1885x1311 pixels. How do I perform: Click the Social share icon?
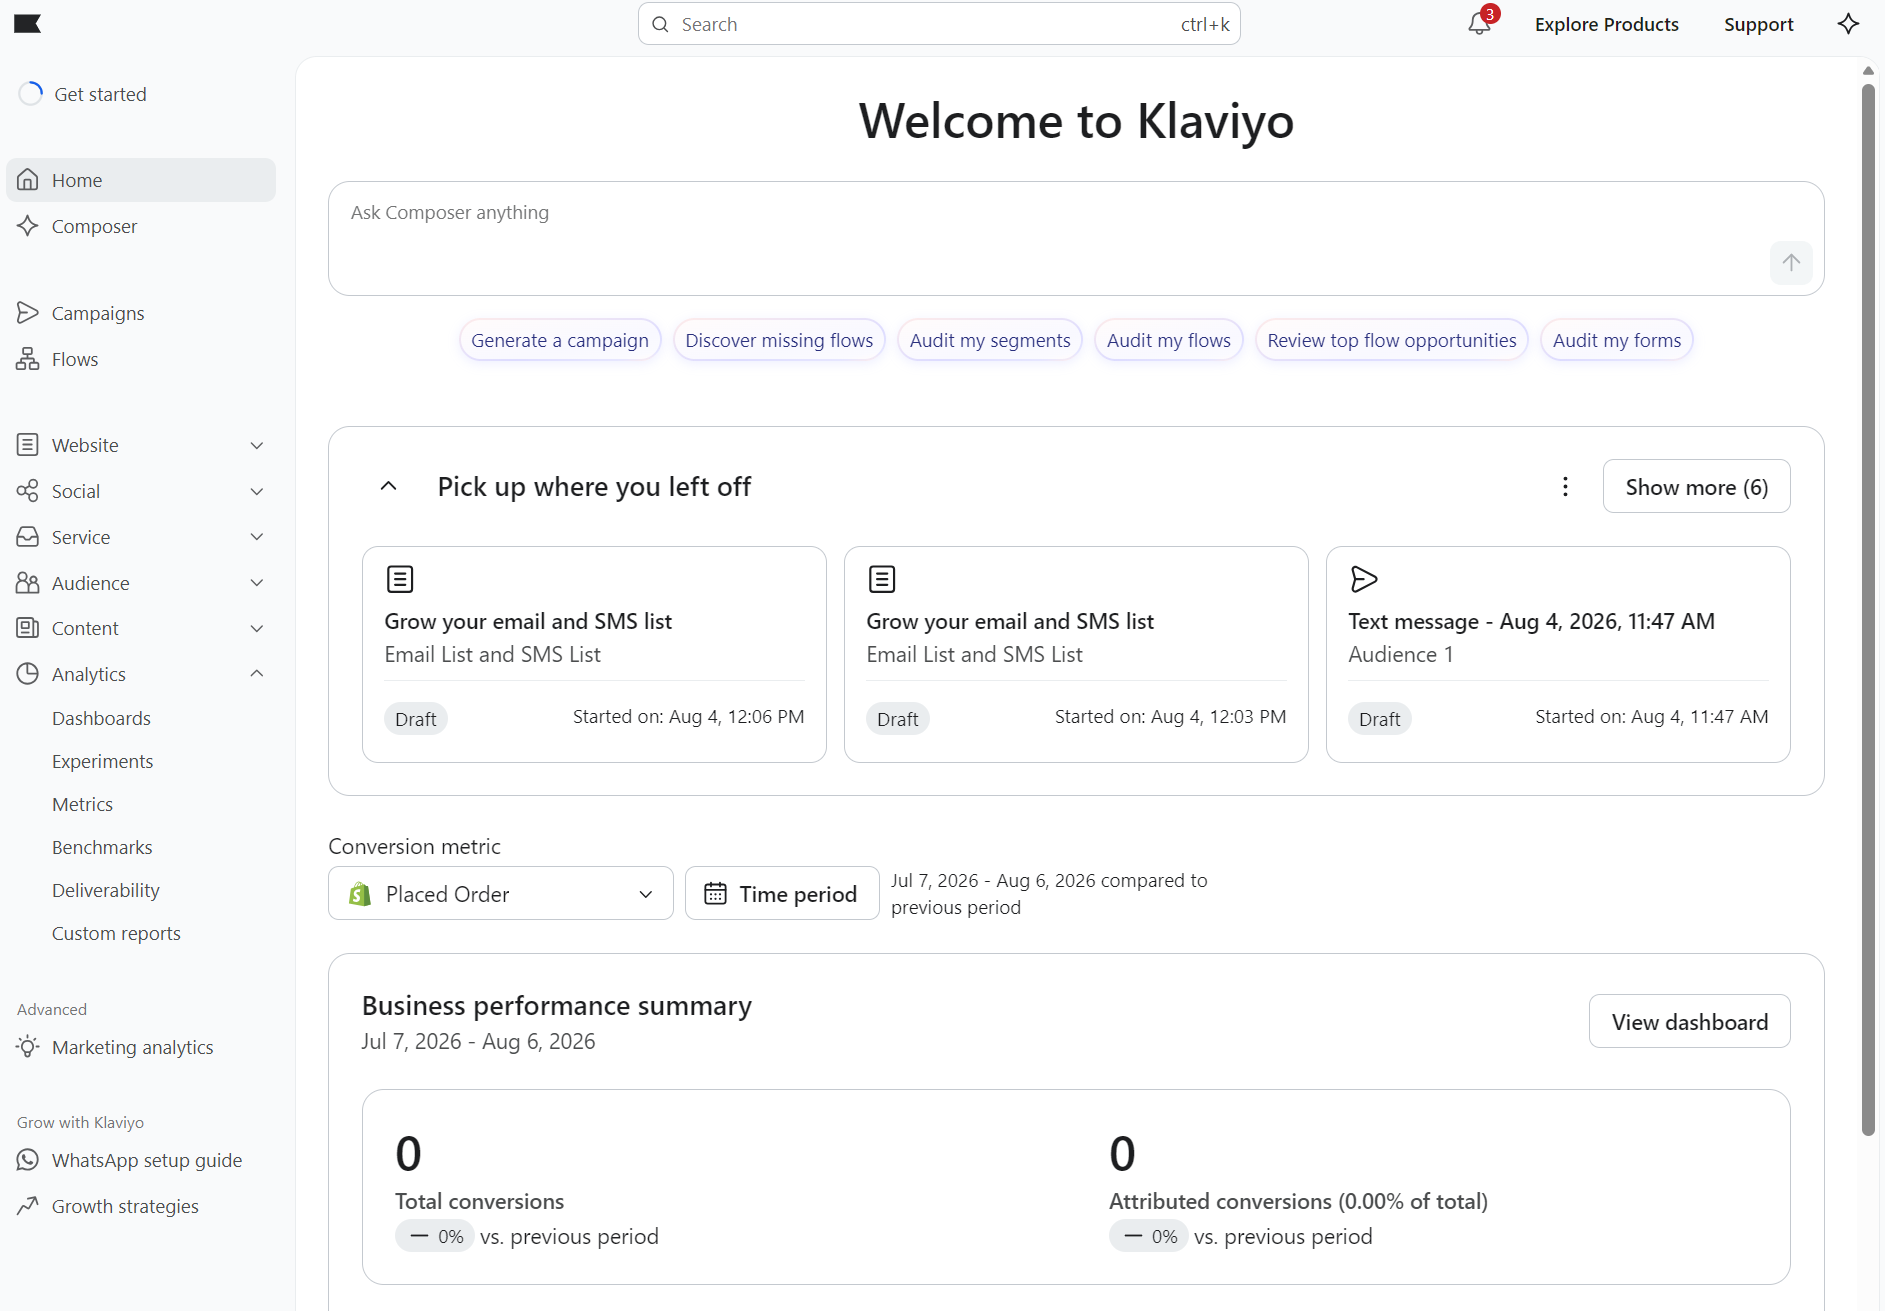[28, 491]
